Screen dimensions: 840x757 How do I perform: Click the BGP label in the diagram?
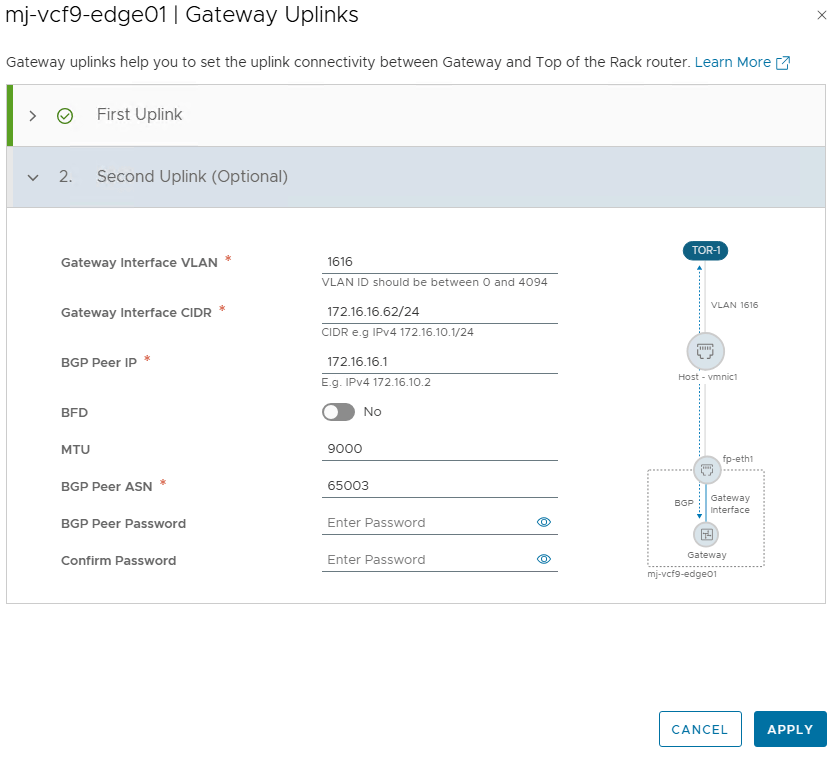point(684,503)
